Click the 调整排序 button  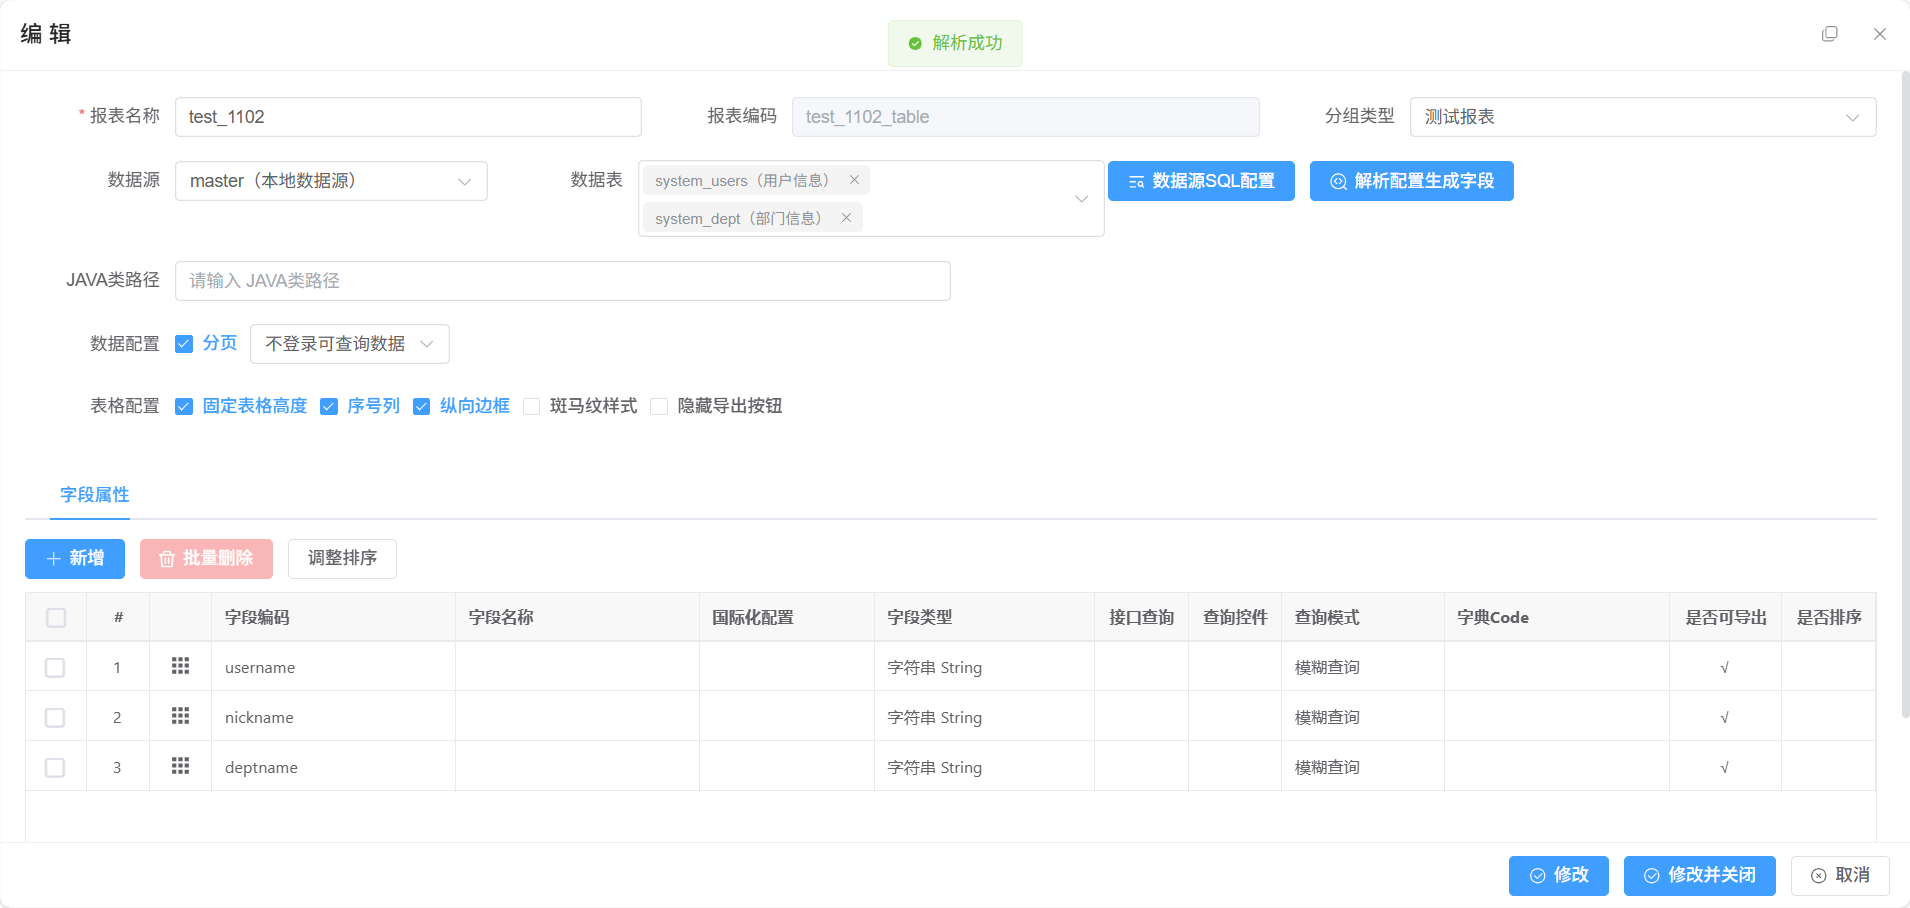[342, 559]
